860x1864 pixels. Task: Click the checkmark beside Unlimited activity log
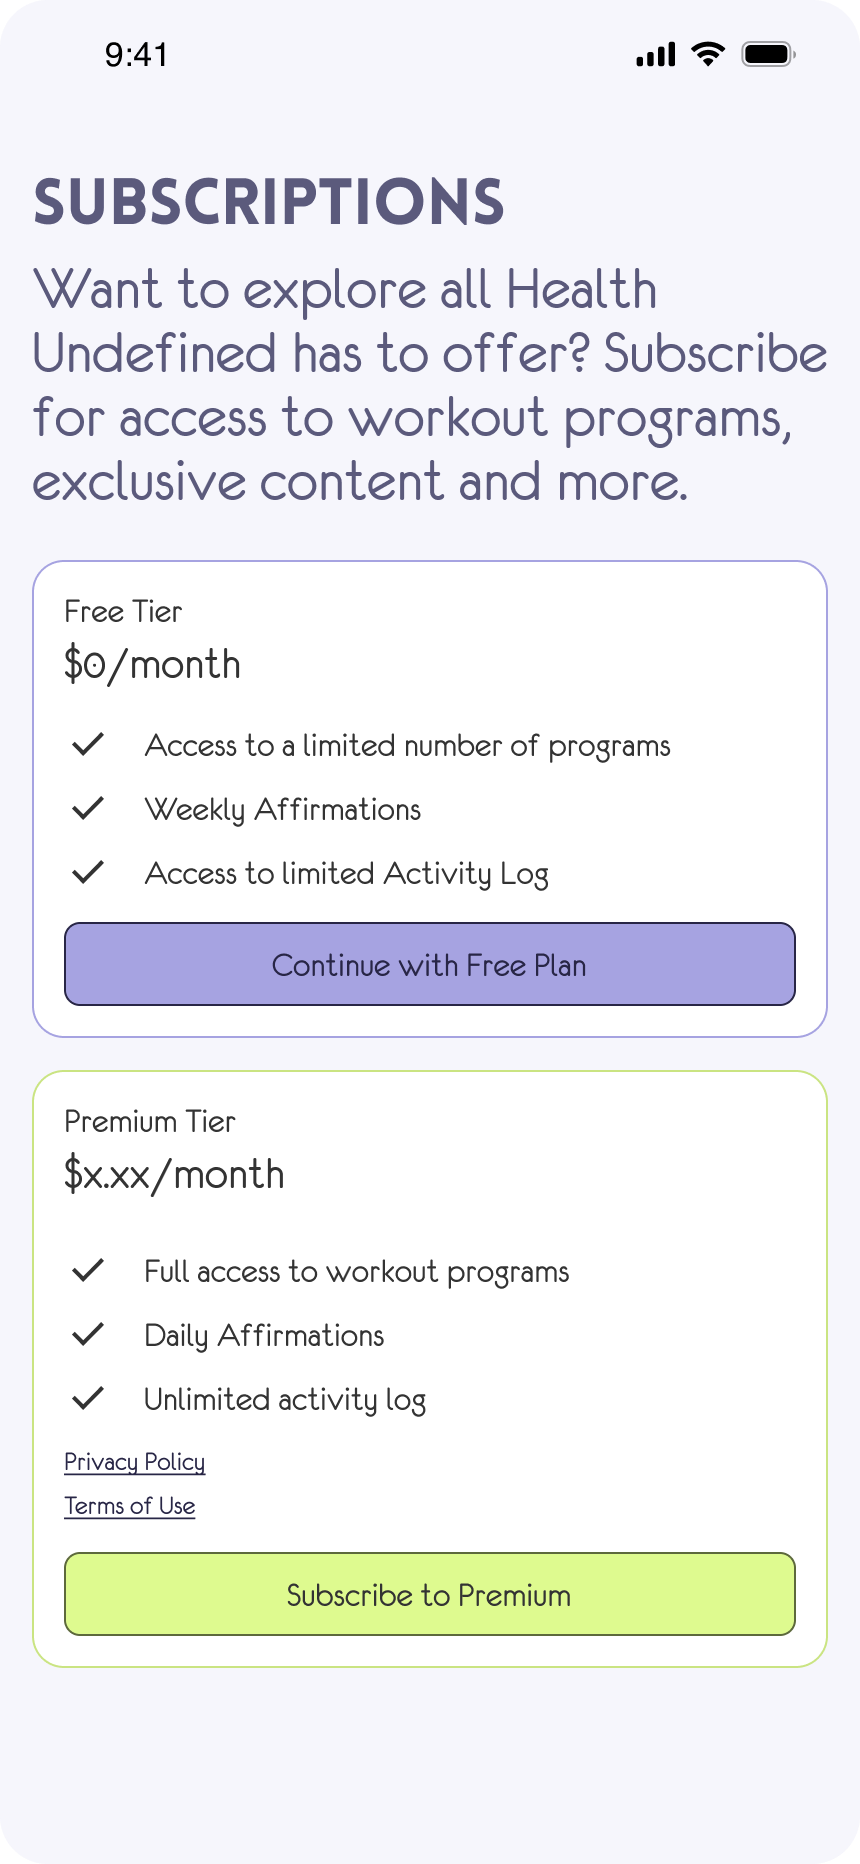tap(89, 1397)
